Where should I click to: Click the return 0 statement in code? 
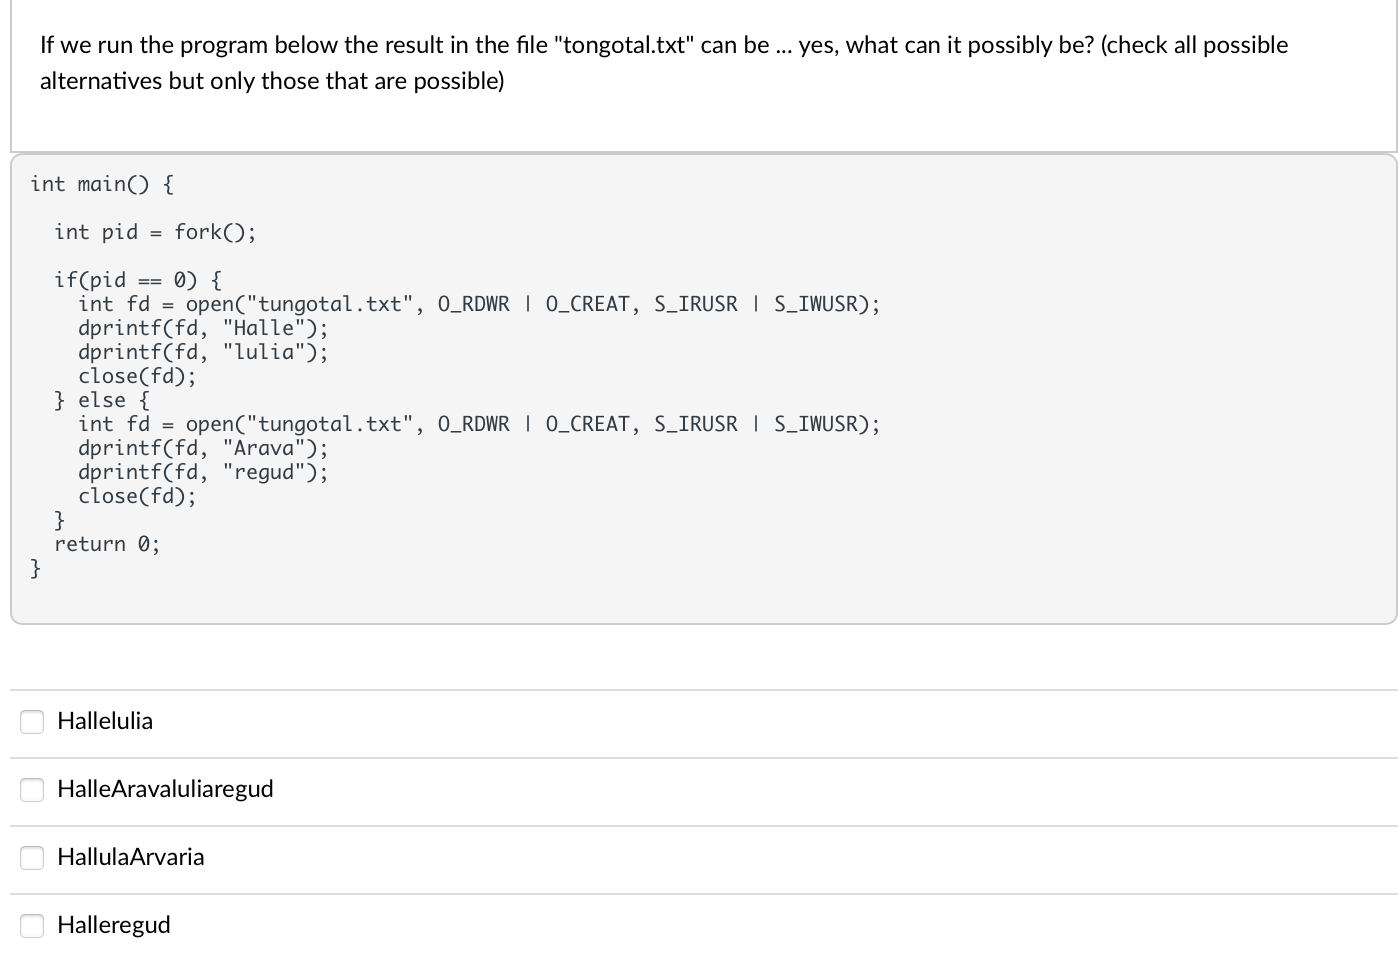pyautogui.click(x=106, y=543)
